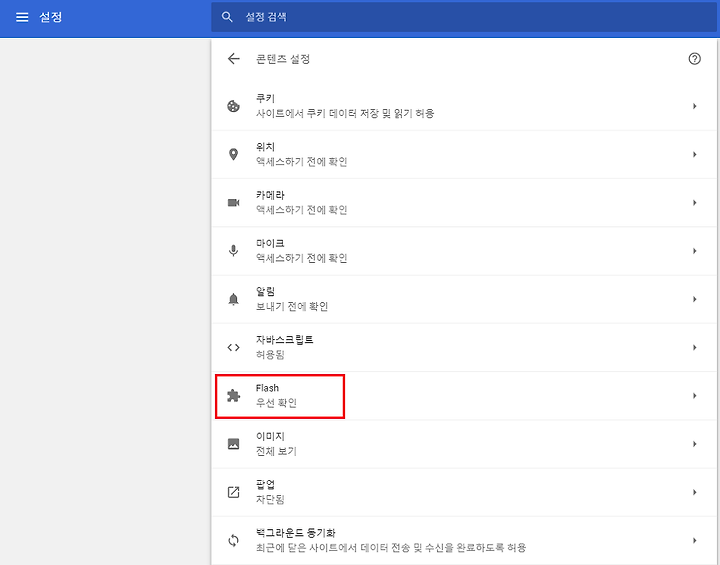Click the search magnifier icon
Viewport: 720px width, 565px height.
coord(227,17)
